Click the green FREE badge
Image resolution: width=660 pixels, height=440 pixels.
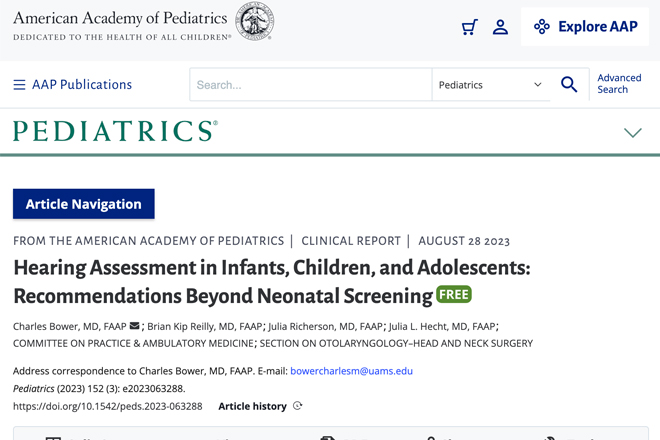[454, 294]
